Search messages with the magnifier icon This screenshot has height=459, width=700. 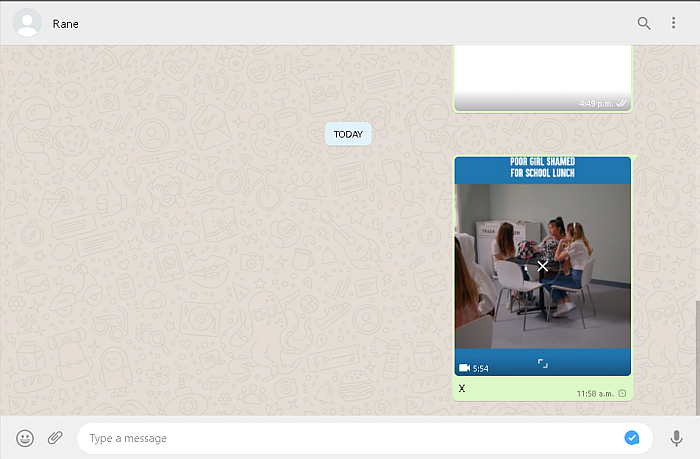(x=643, y=23)
